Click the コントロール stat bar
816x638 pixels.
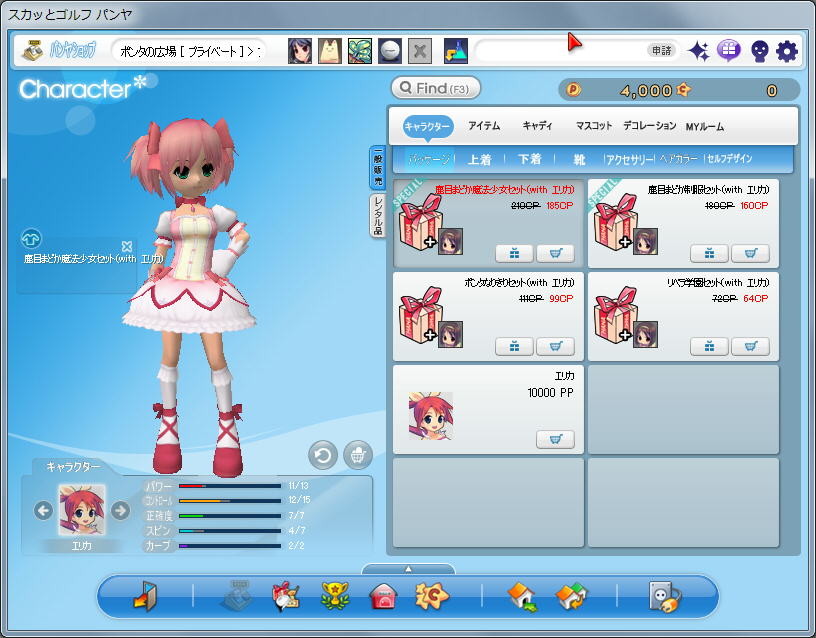230,501
